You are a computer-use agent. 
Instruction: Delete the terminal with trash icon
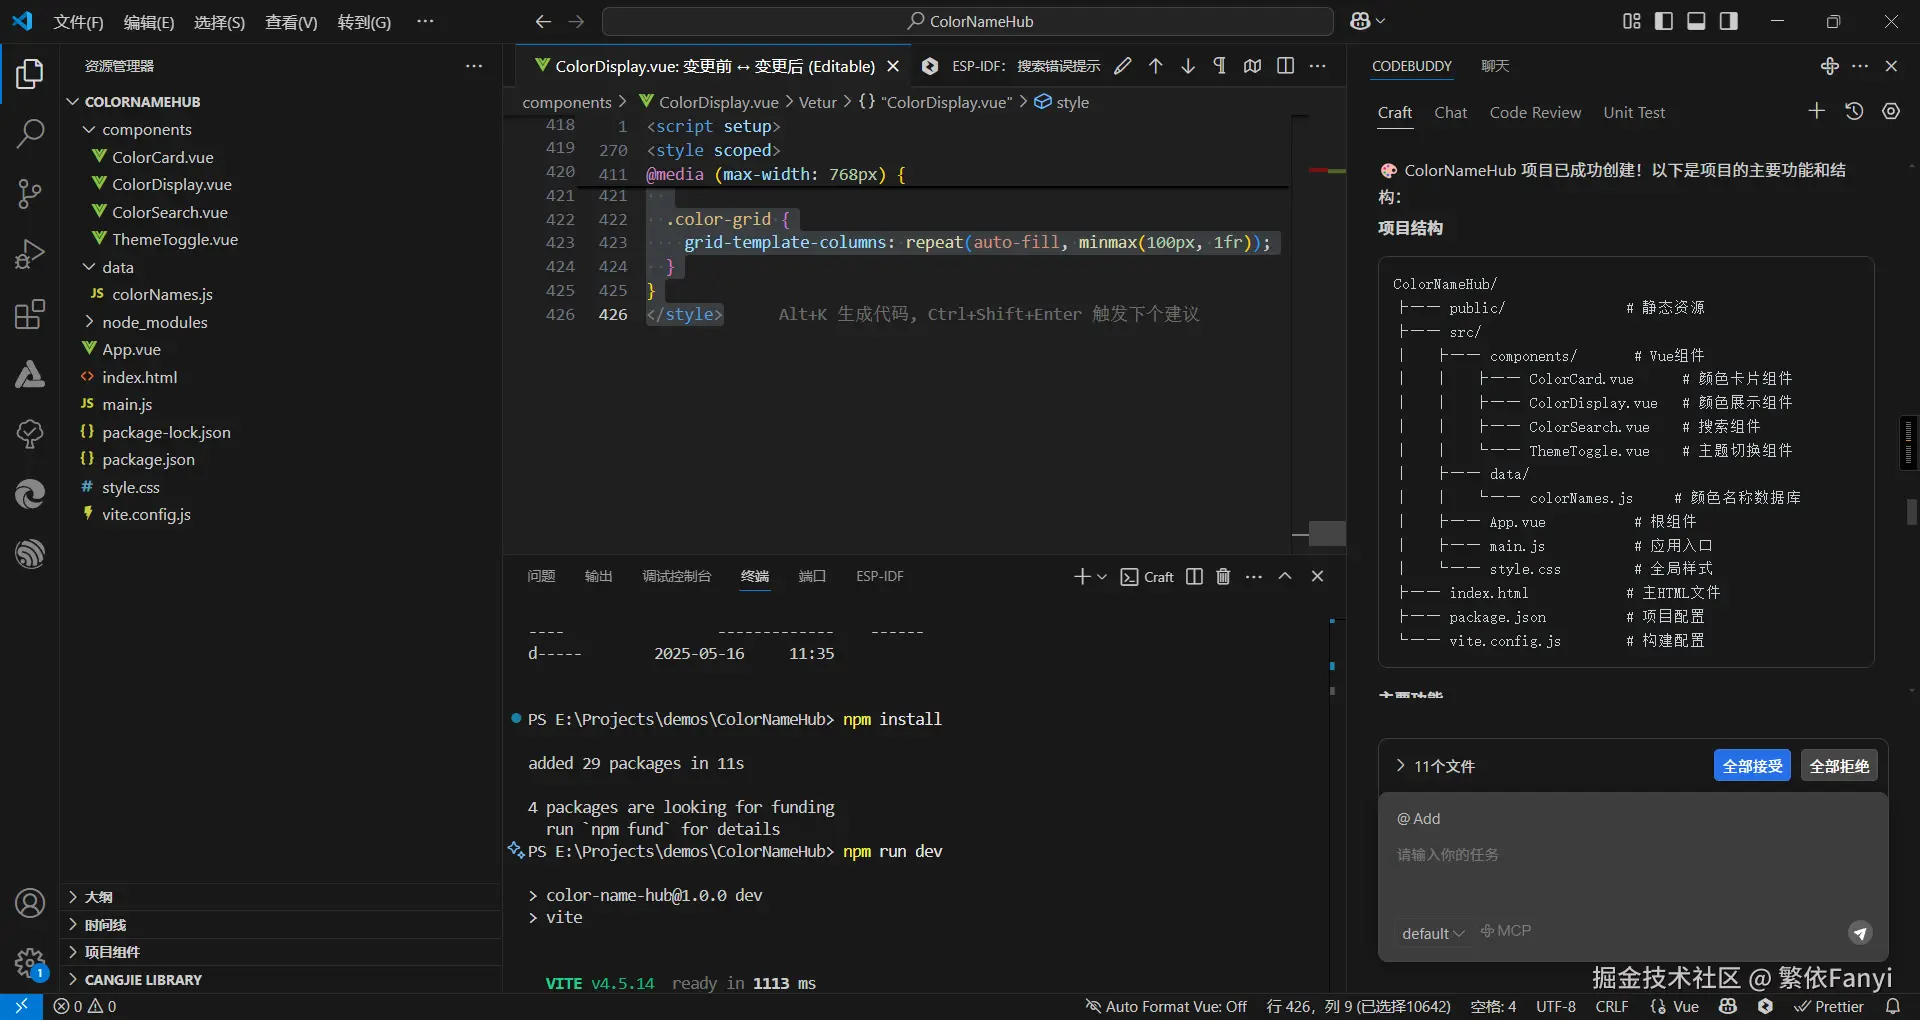[x=1223, y=577]
